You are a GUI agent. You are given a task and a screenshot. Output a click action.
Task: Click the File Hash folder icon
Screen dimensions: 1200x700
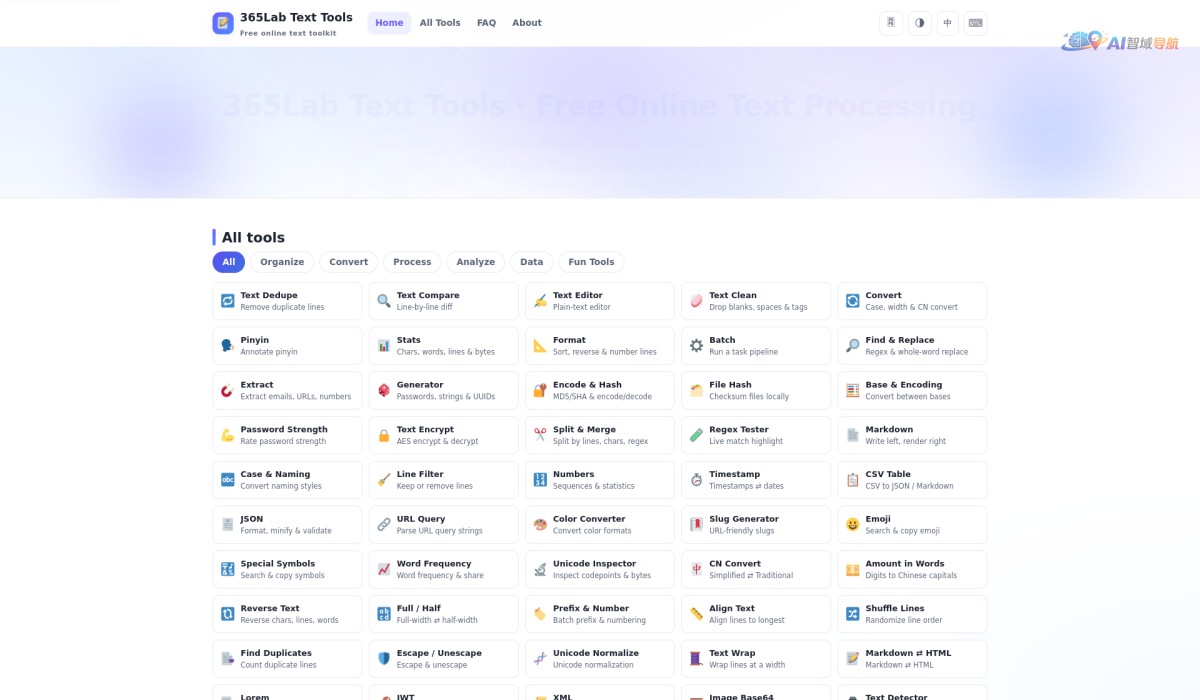[696, 390]
